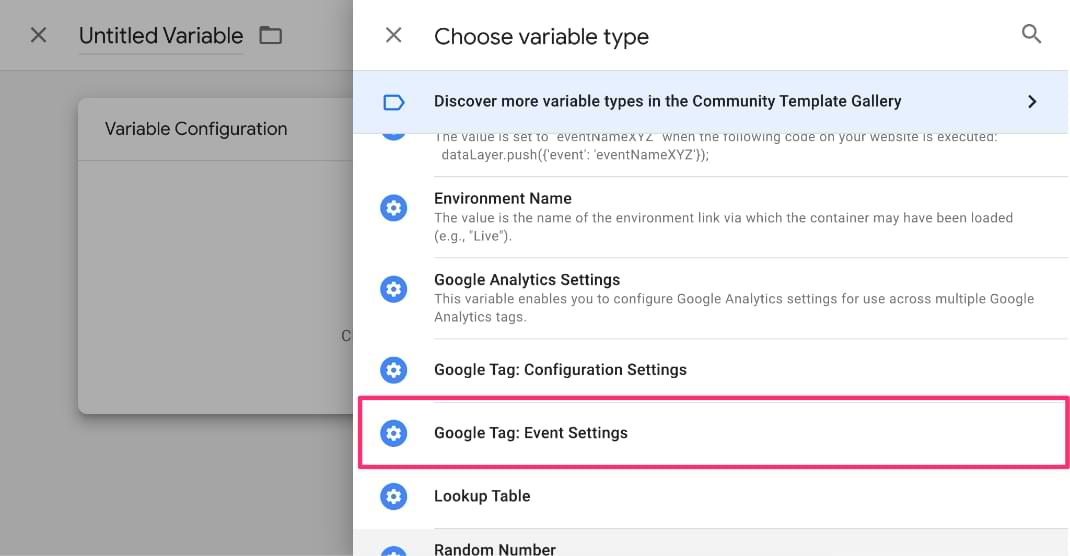The width and height of the screenshot is (1070, 556).
Task: Expand the Community Template Gallery chevron
Action: click(1032, 102)
